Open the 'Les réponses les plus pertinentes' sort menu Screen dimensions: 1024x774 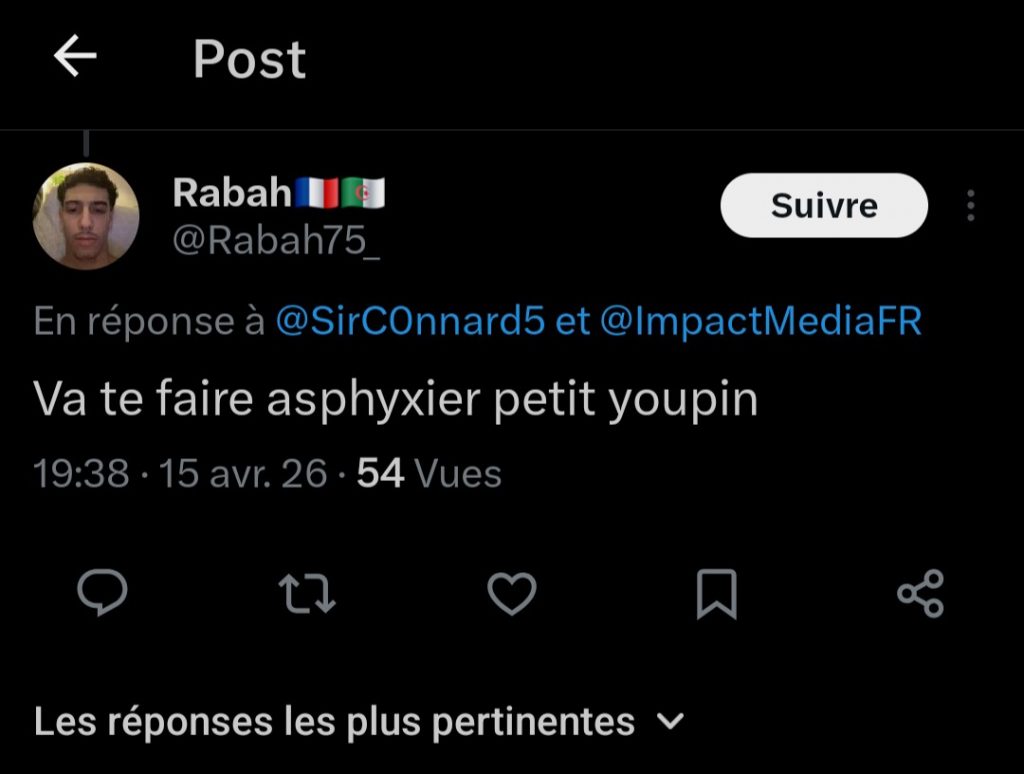coord(335,721)
